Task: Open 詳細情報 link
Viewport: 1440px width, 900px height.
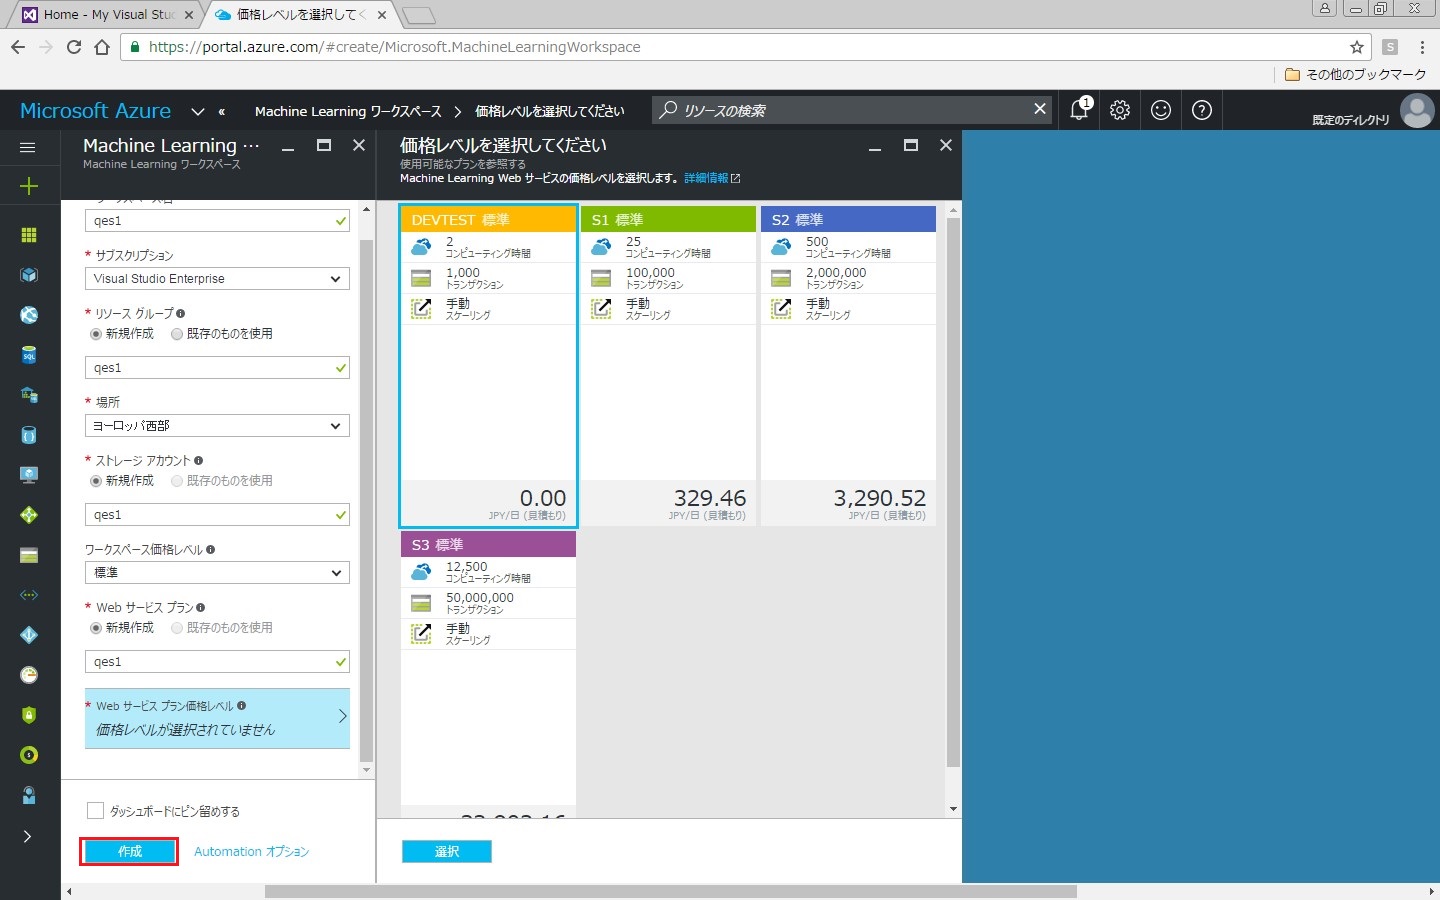Action: click(x=712, y=178)
